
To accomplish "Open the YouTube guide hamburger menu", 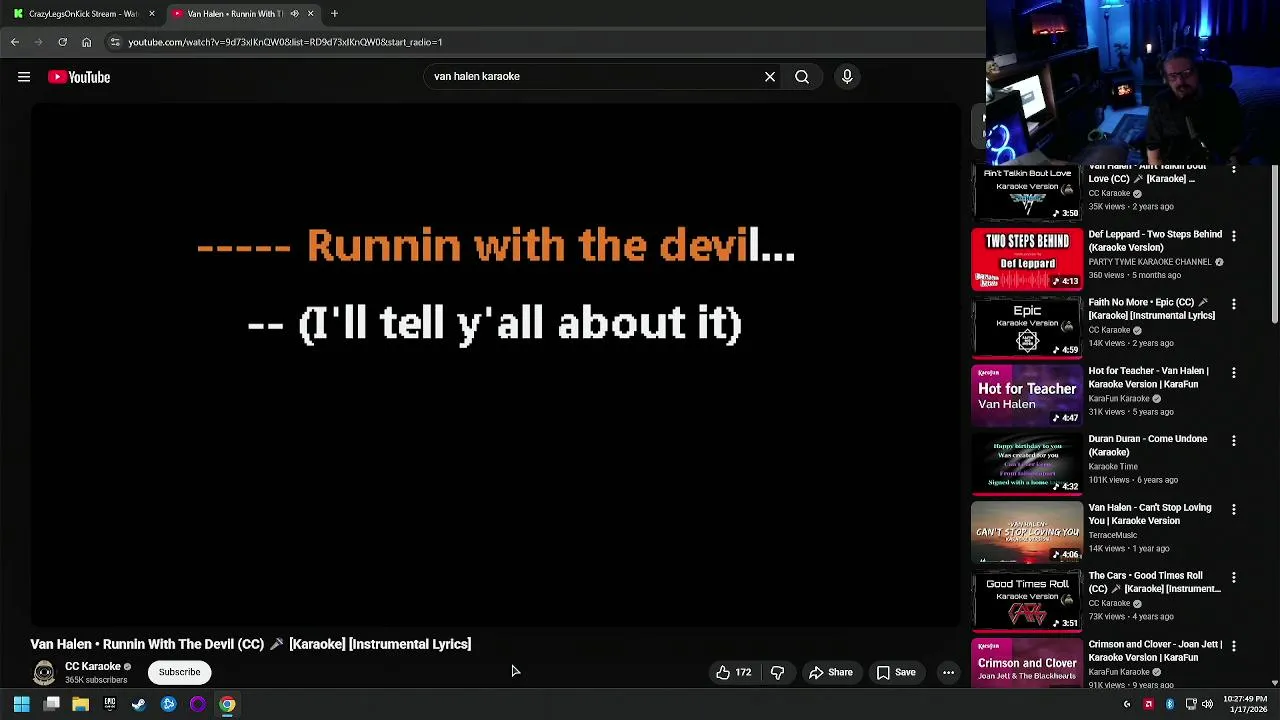I will [x=24, y=77].
